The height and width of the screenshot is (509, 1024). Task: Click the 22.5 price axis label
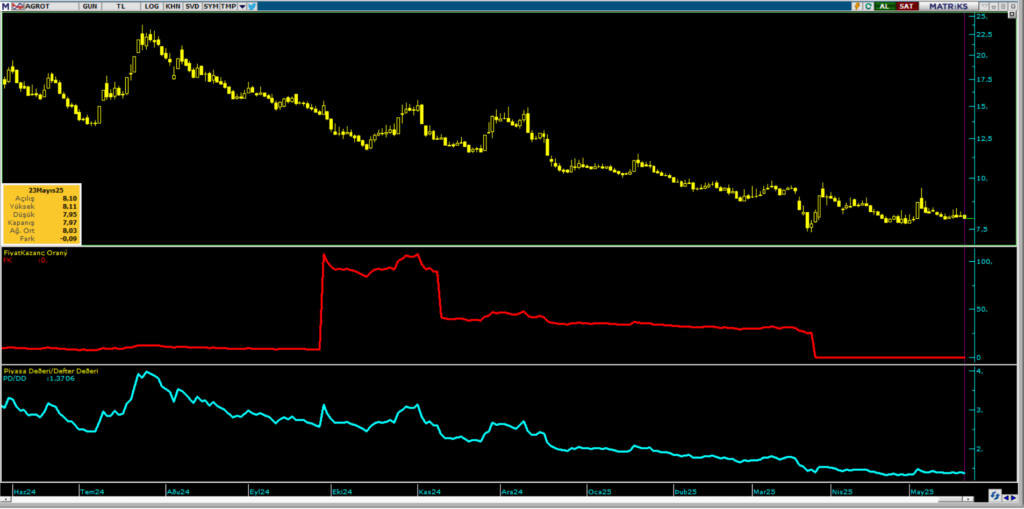click(x=984, y=35)
